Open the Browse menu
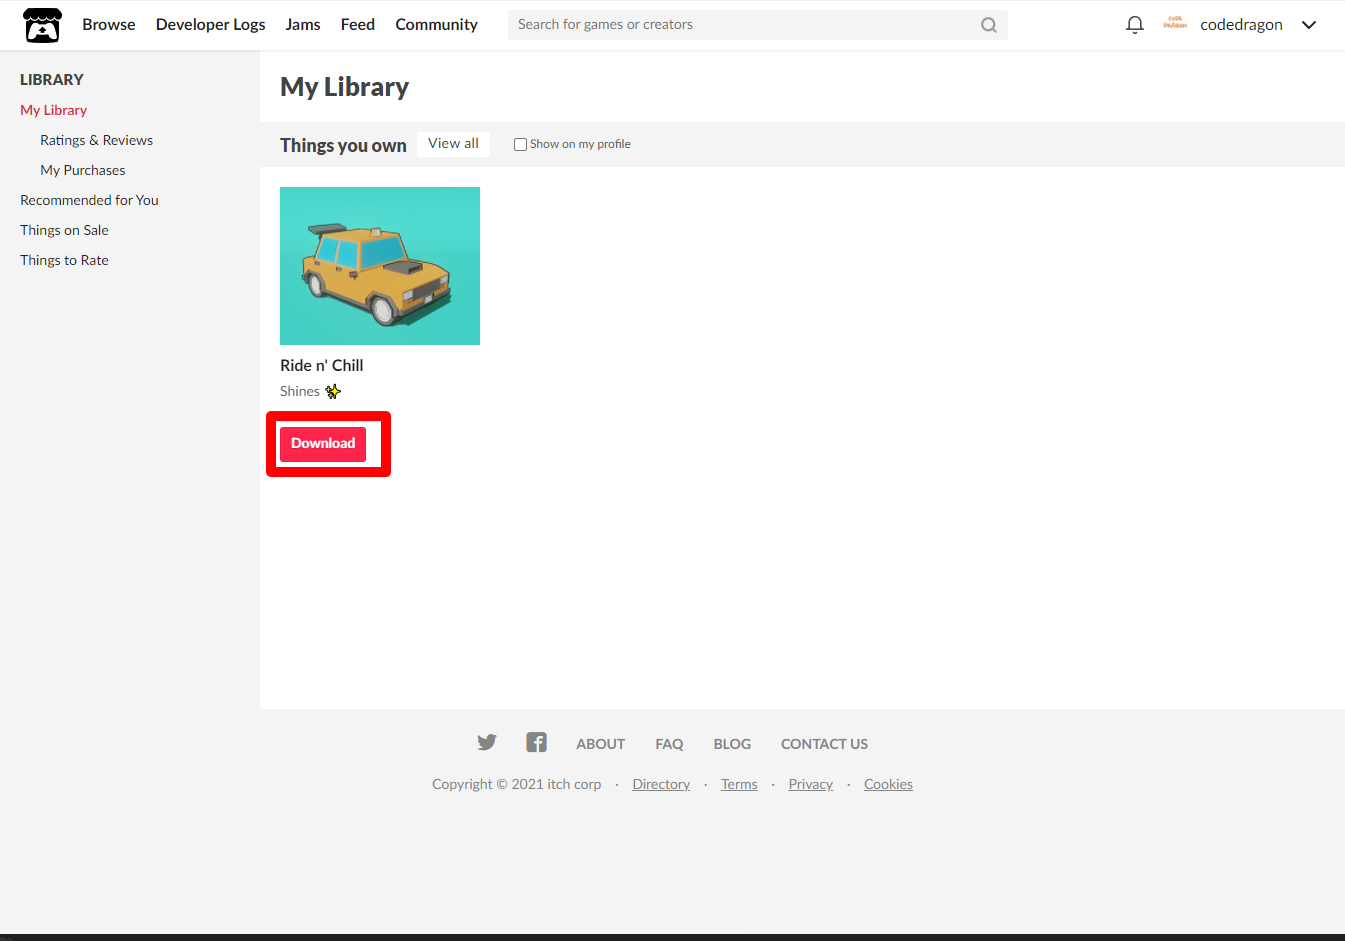 click(109, 24)
